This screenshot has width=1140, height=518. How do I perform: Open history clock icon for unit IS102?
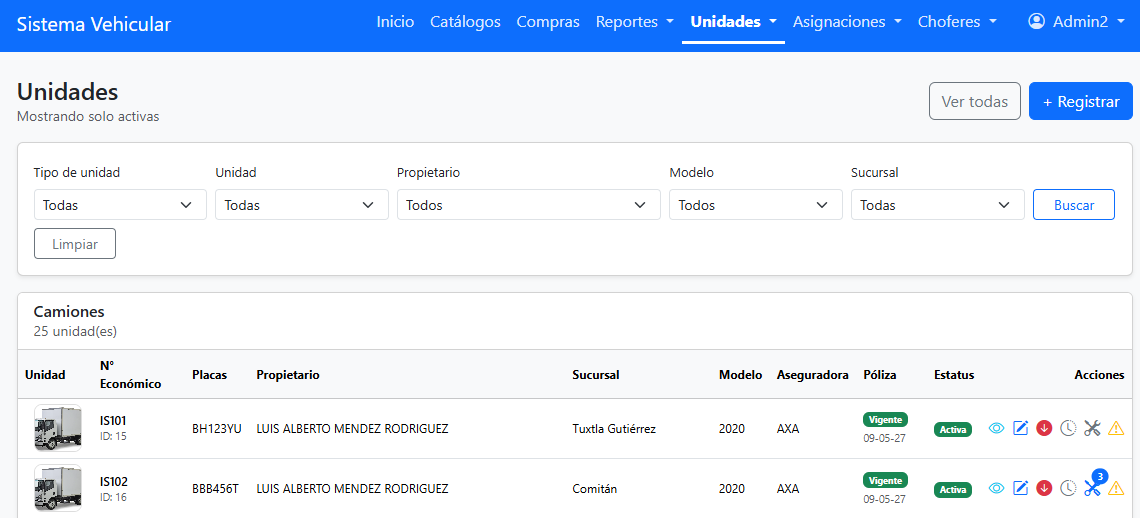coord(1068,488)
